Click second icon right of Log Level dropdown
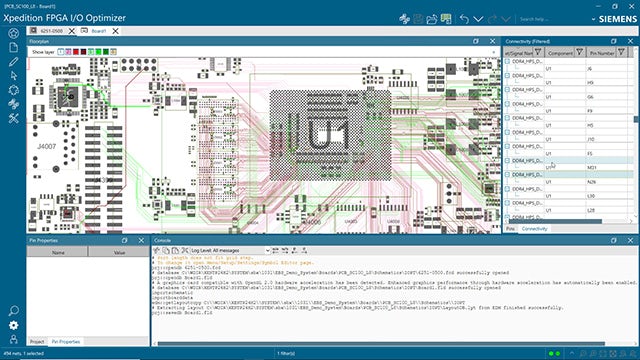This screenshot has height=360, width=640. [x=285, y=250]
